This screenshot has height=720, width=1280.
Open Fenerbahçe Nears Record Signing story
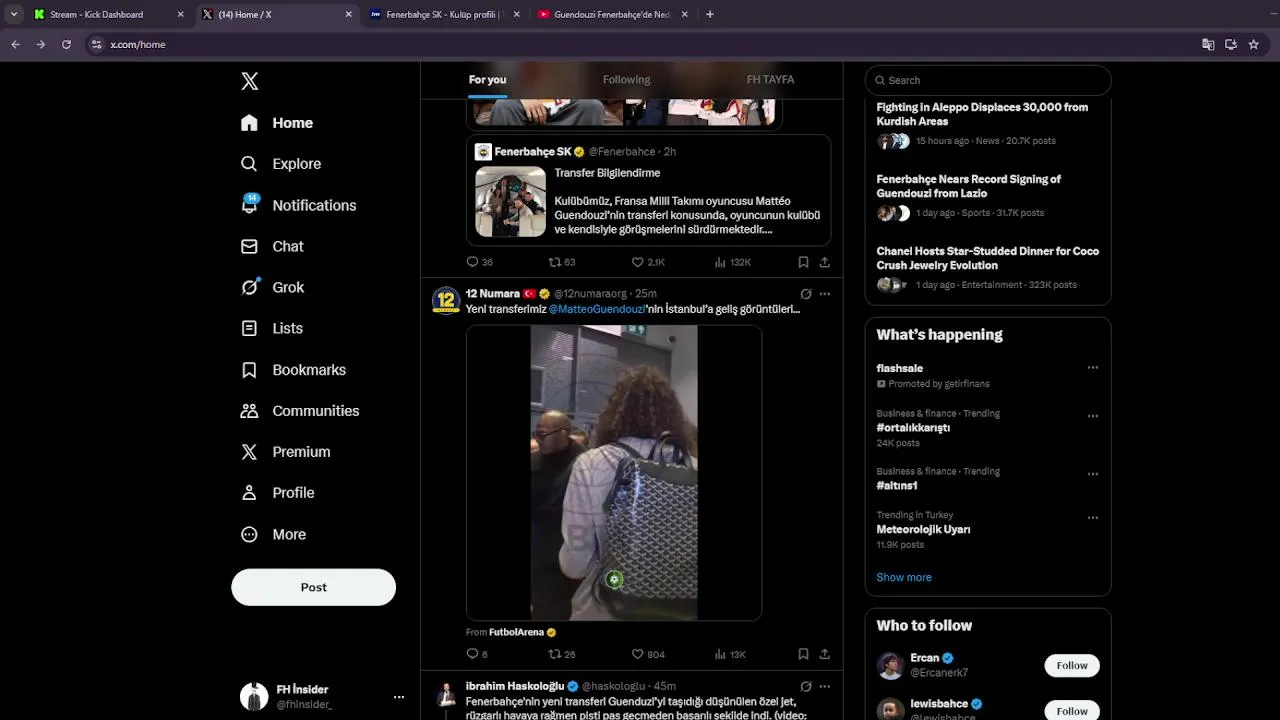pyautogui.click(x=987, y=196)
